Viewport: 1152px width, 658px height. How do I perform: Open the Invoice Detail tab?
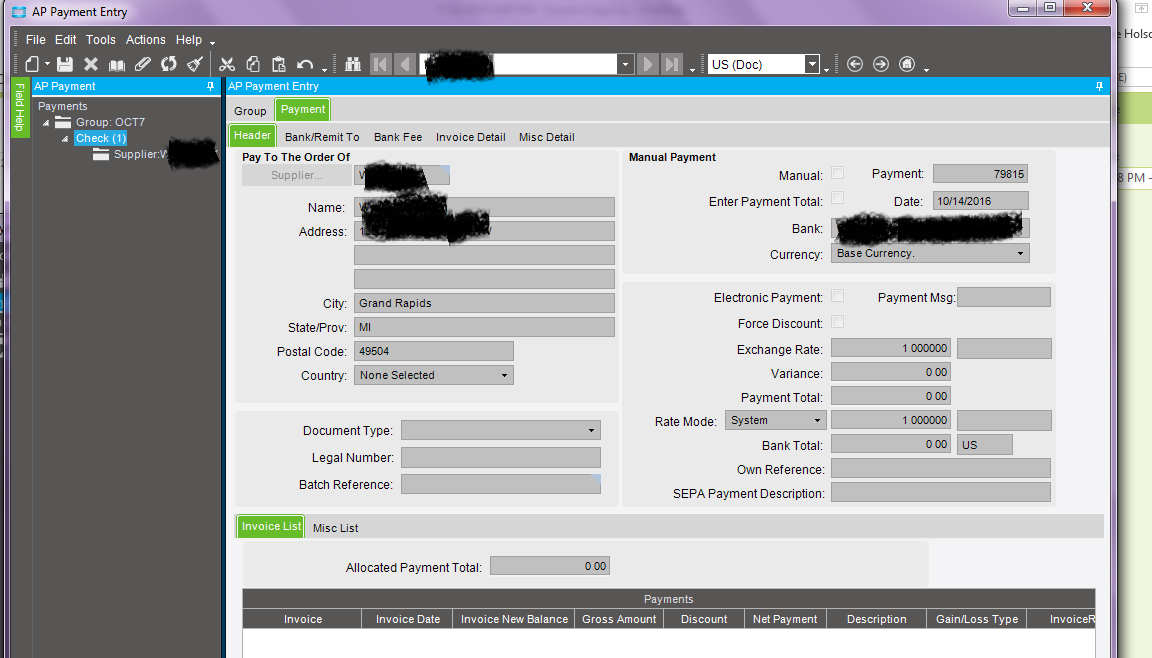point(470,137)
